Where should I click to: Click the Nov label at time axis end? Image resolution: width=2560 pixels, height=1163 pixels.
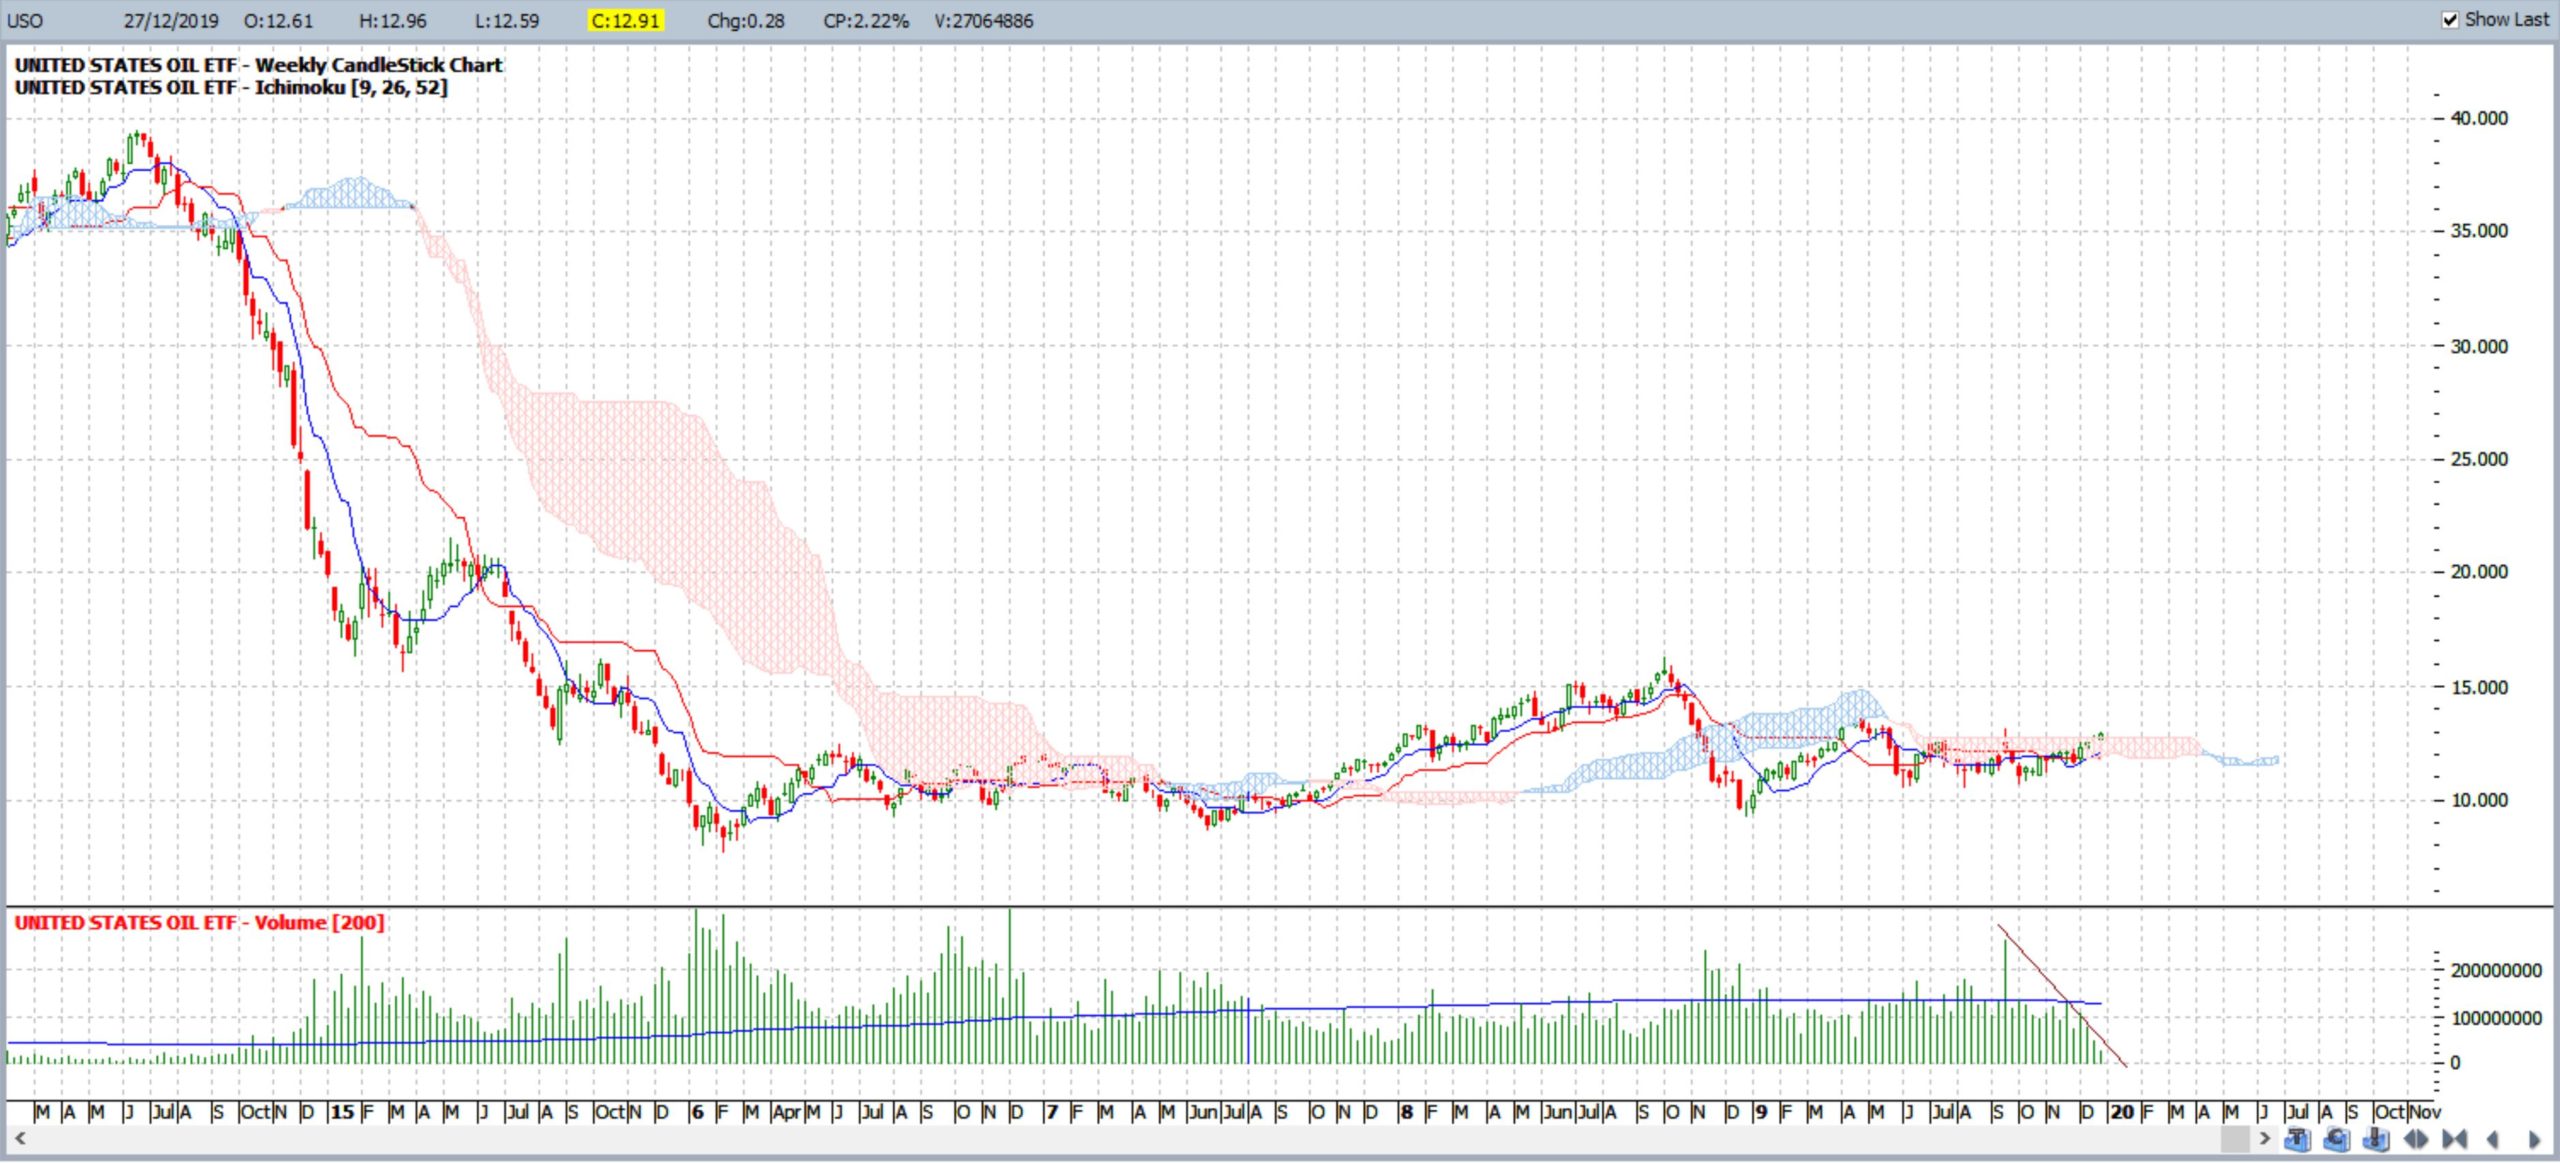coord(2425,1112)
